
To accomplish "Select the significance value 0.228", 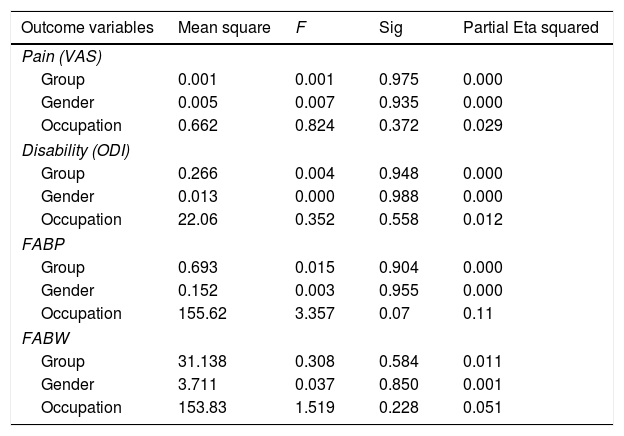I will [397, 407].
